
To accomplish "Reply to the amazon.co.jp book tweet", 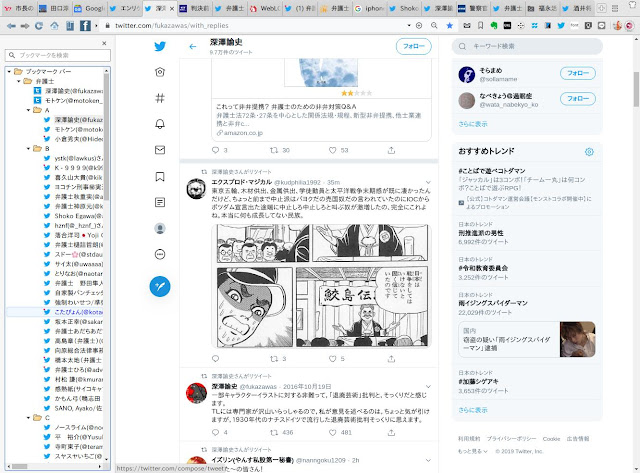I will 216,150.
